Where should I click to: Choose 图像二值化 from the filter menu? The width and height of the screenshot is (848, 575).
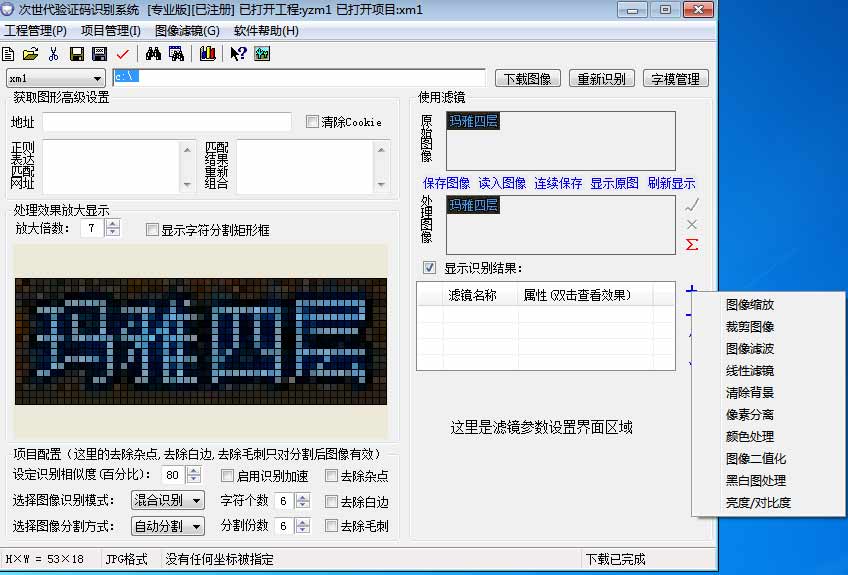(755, 459)
